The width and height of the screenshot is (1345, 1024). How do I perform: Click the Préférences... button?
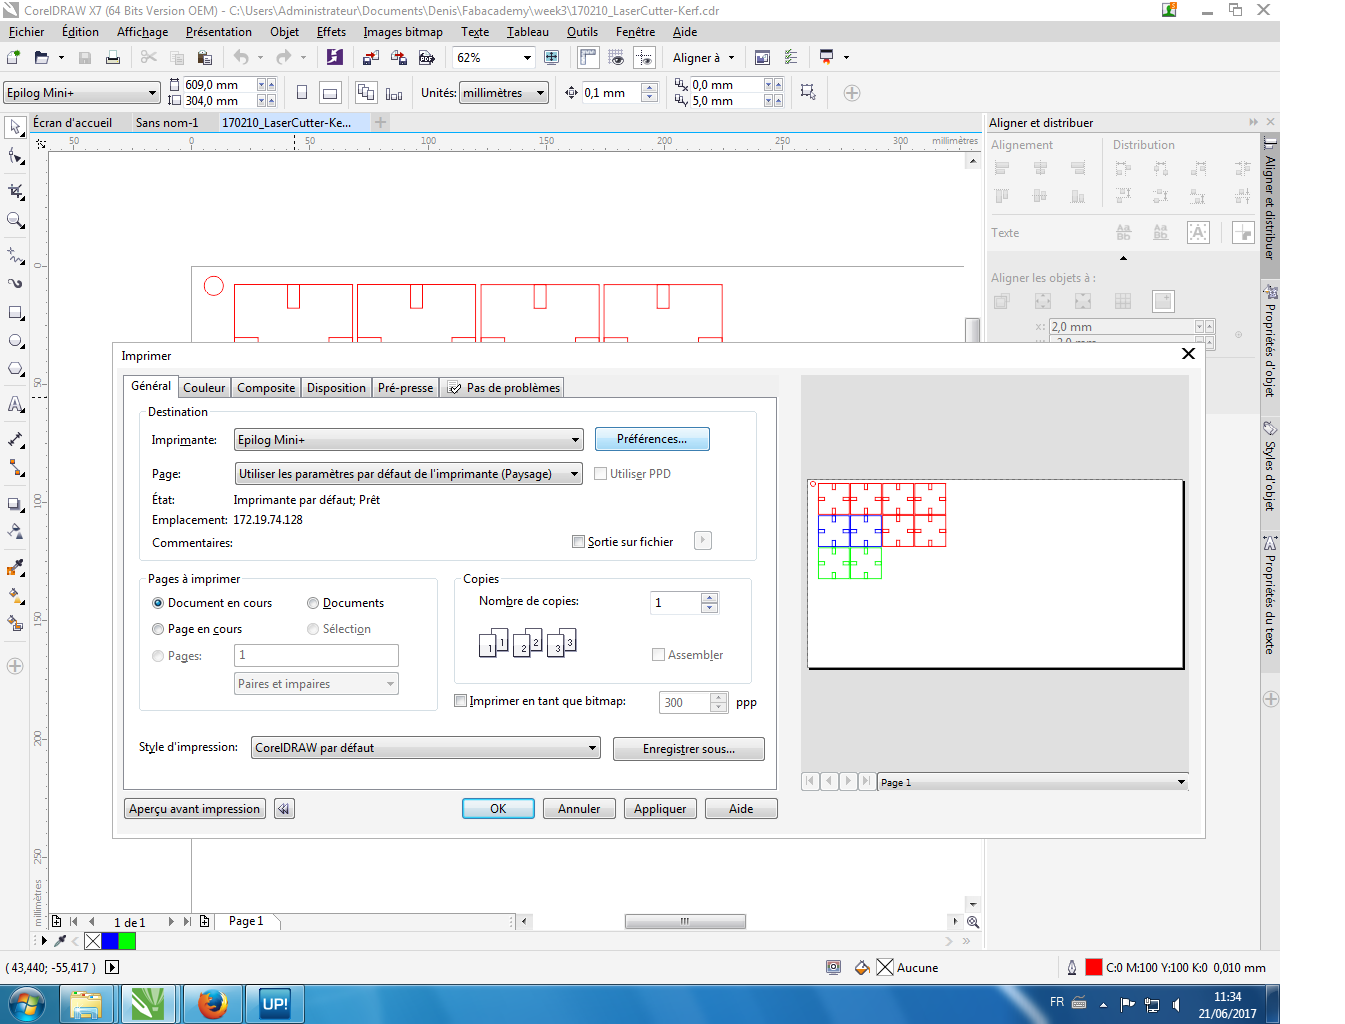(x=652, y=439)
